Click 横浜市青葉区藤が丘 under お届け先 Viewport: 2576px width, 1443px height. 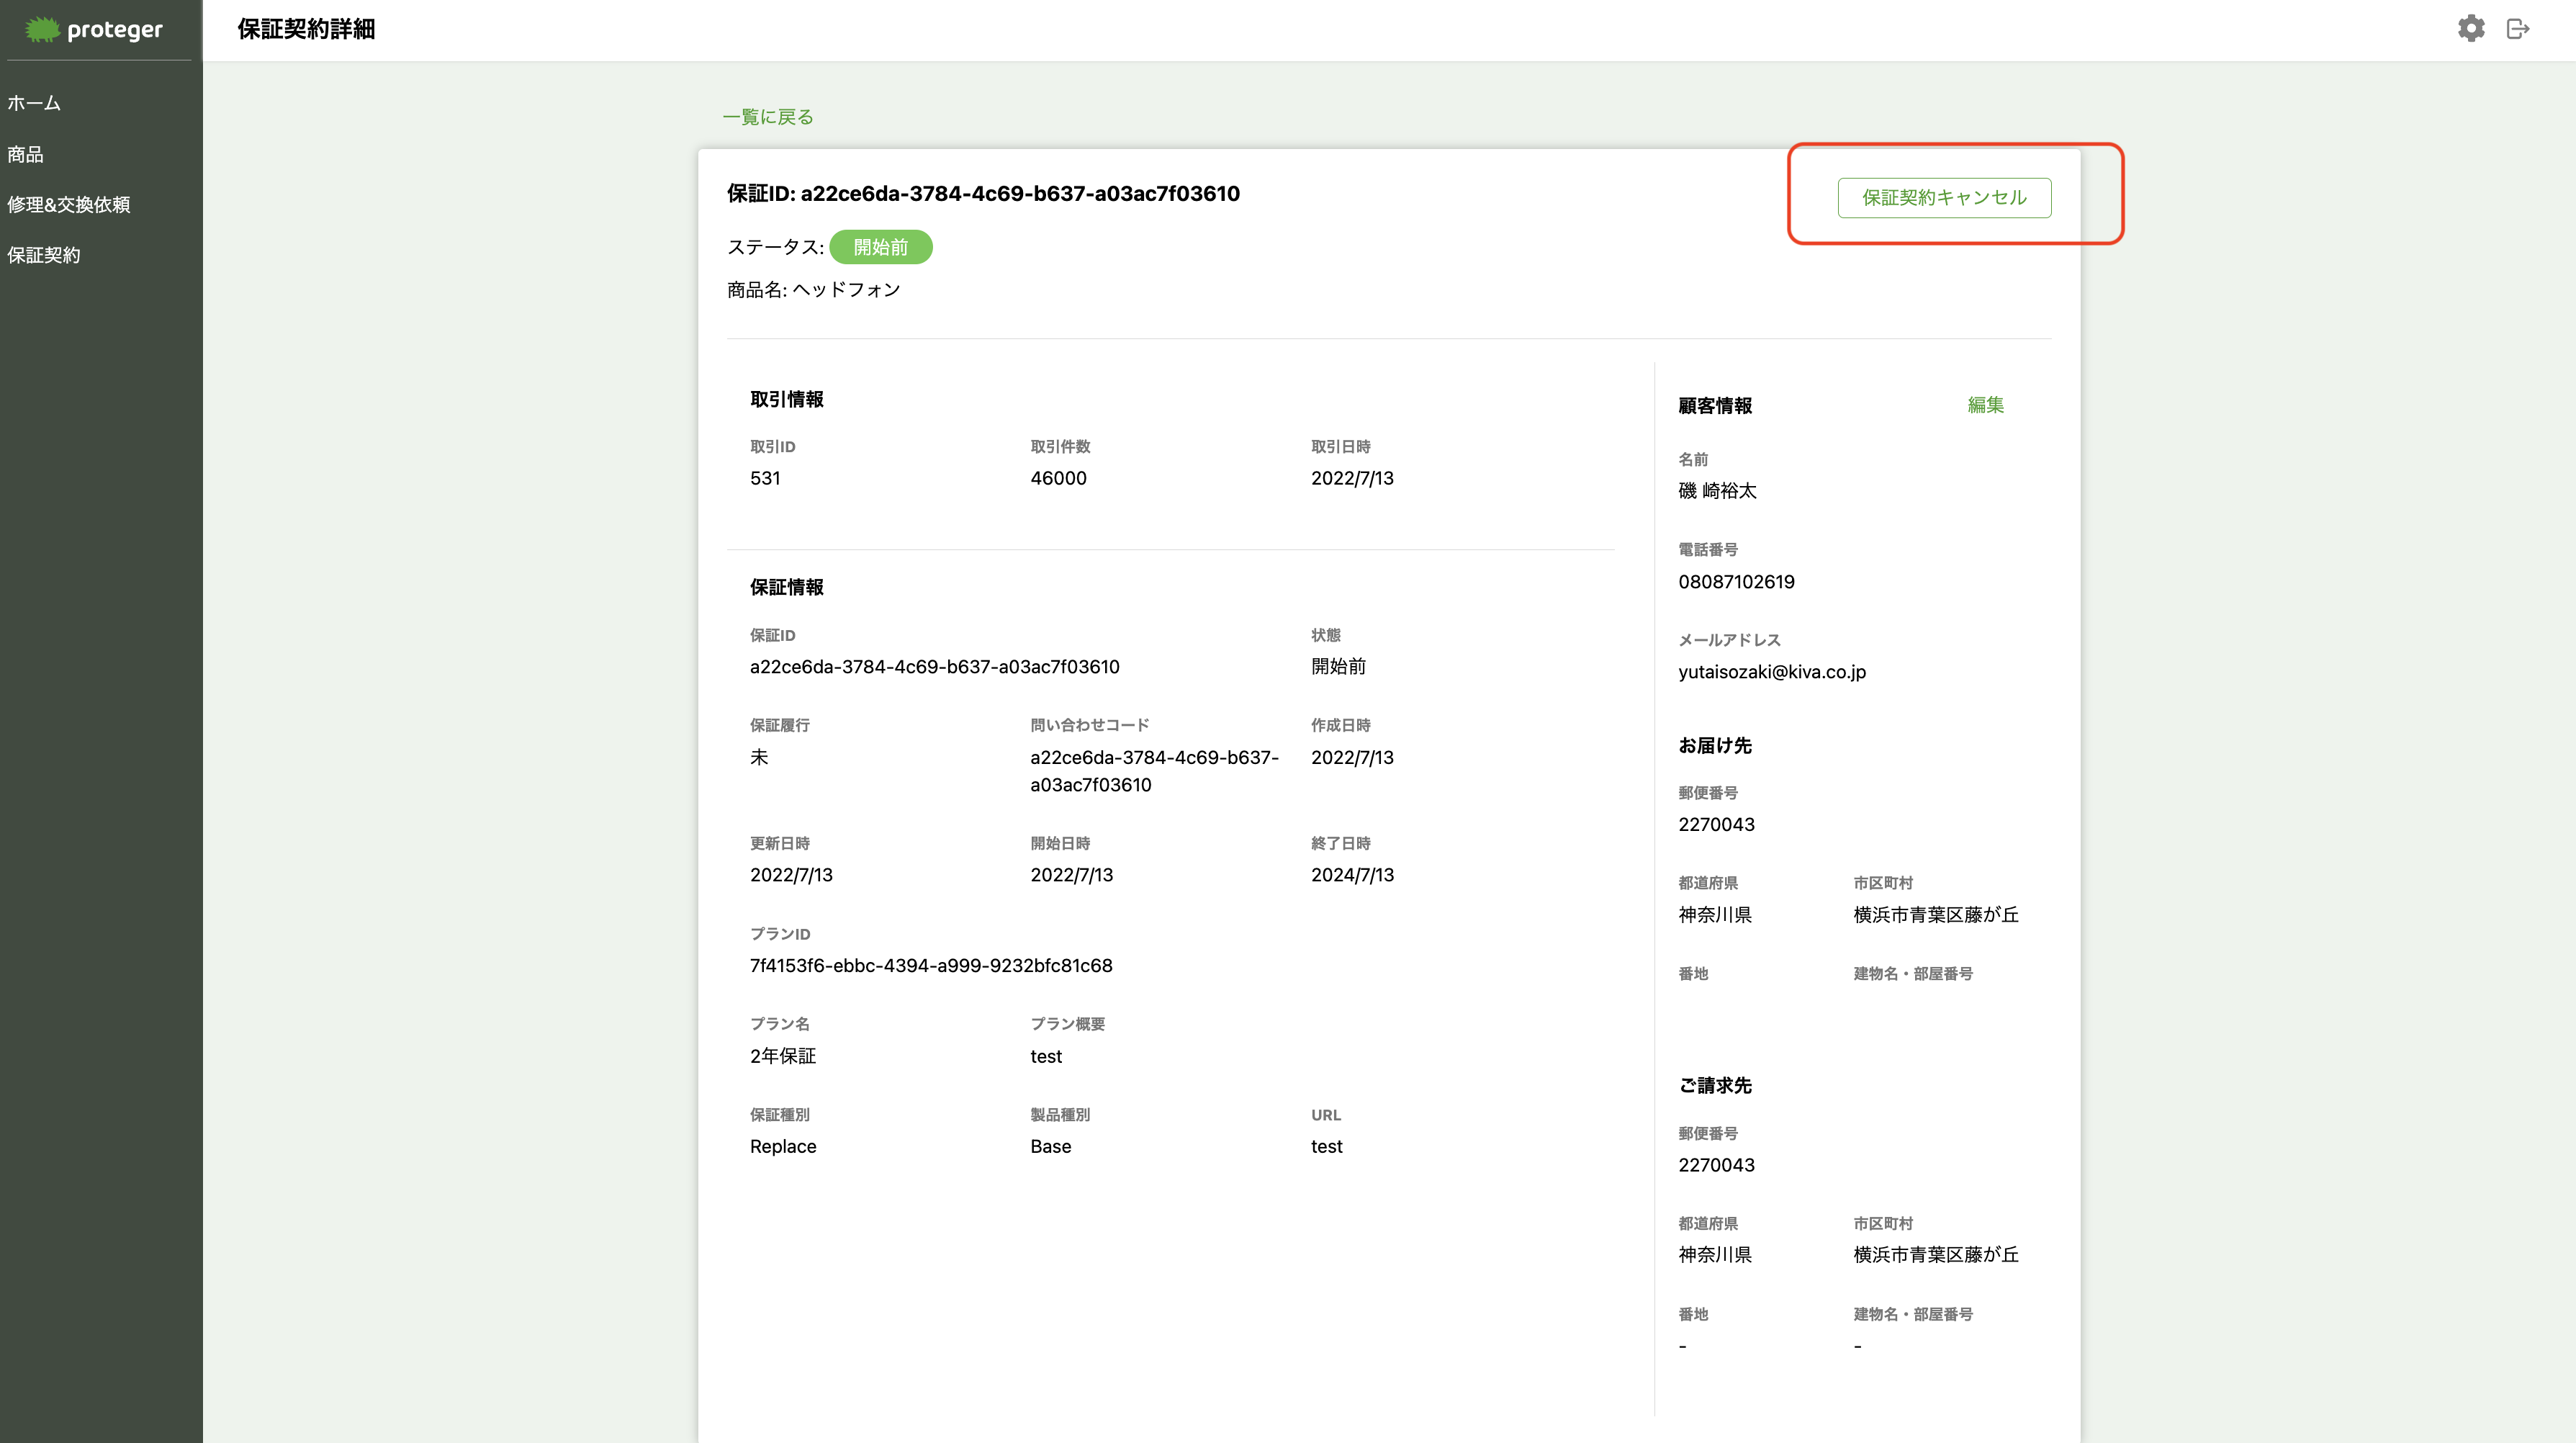pyautogui.click(x=1935, y=915)
